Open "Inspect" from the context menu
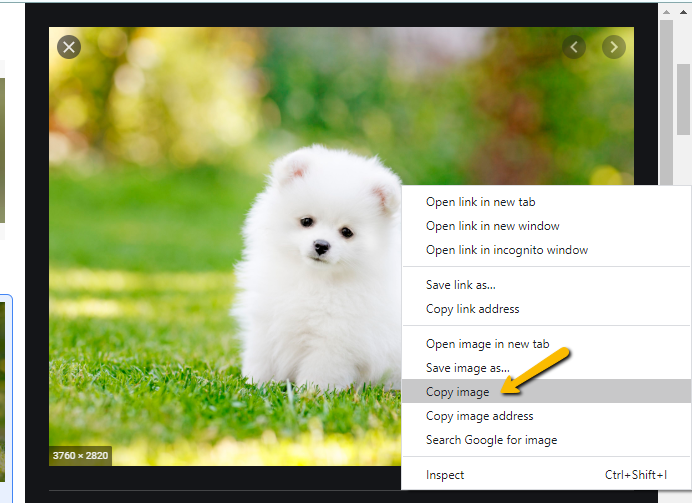This screenshot has height=503, width=692. 445,475
